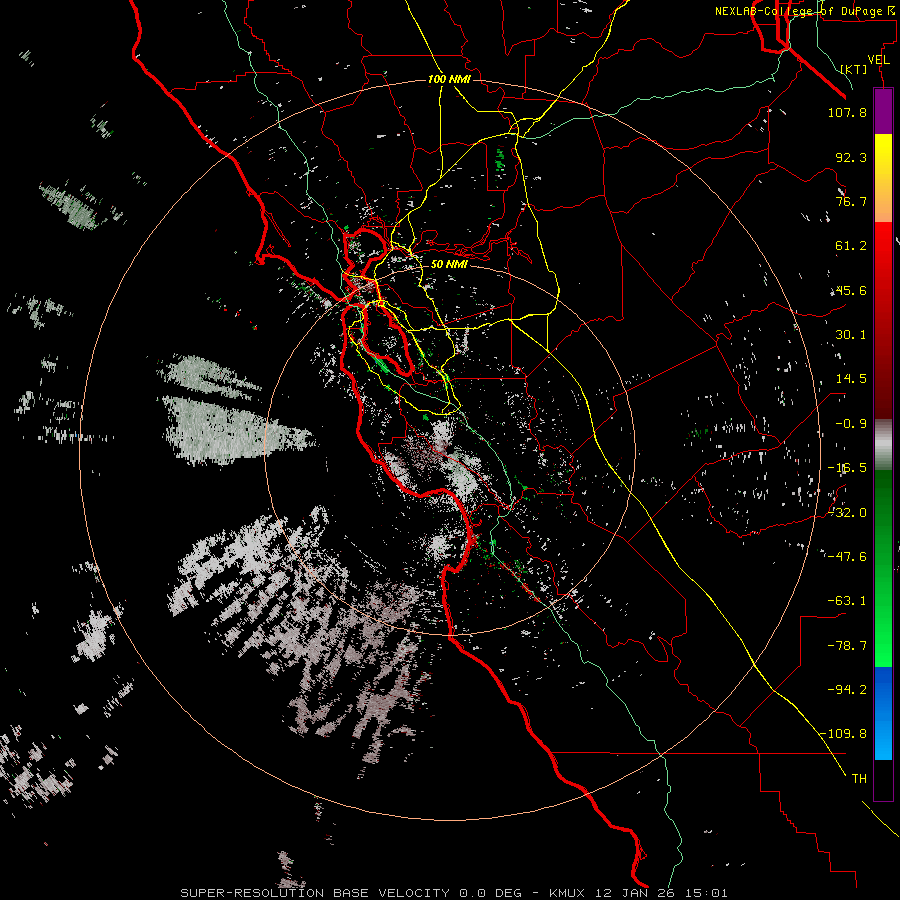This screenshot has height=900, width=900.
Task: Select the -47.6 velocity scale value
Action: tap(847, 557)
